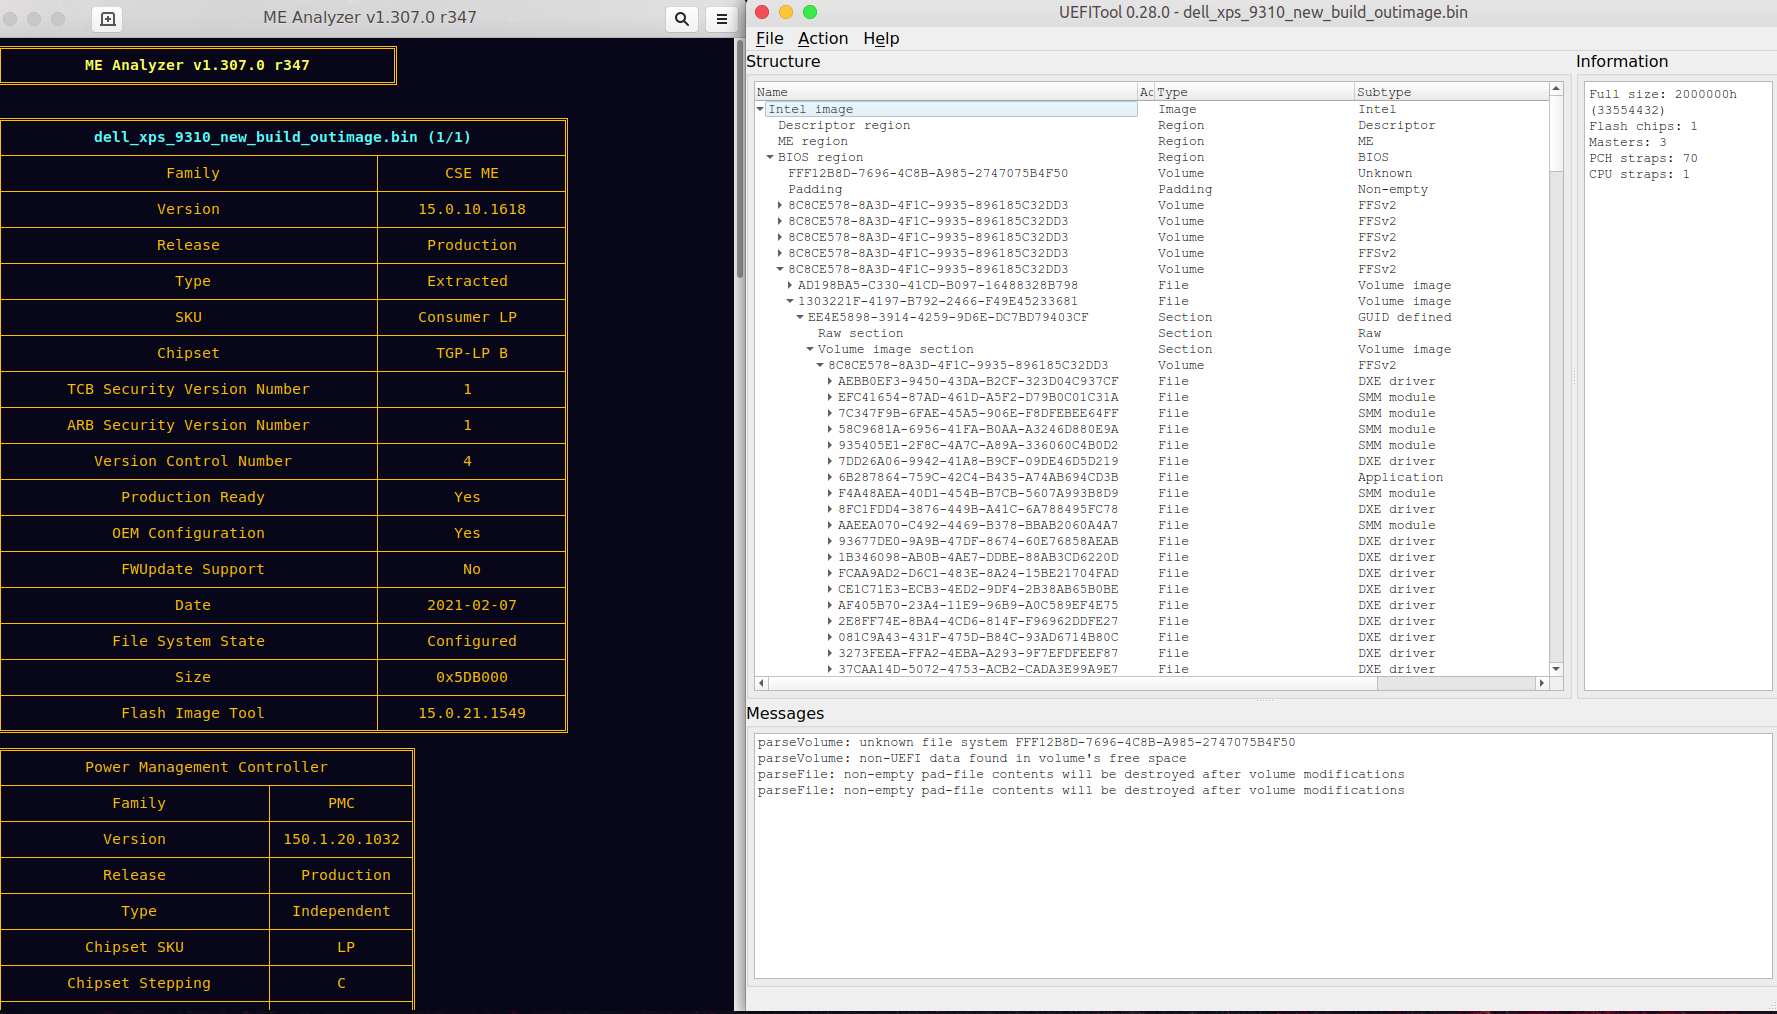Click the Name column header

[x=772, y=92]
